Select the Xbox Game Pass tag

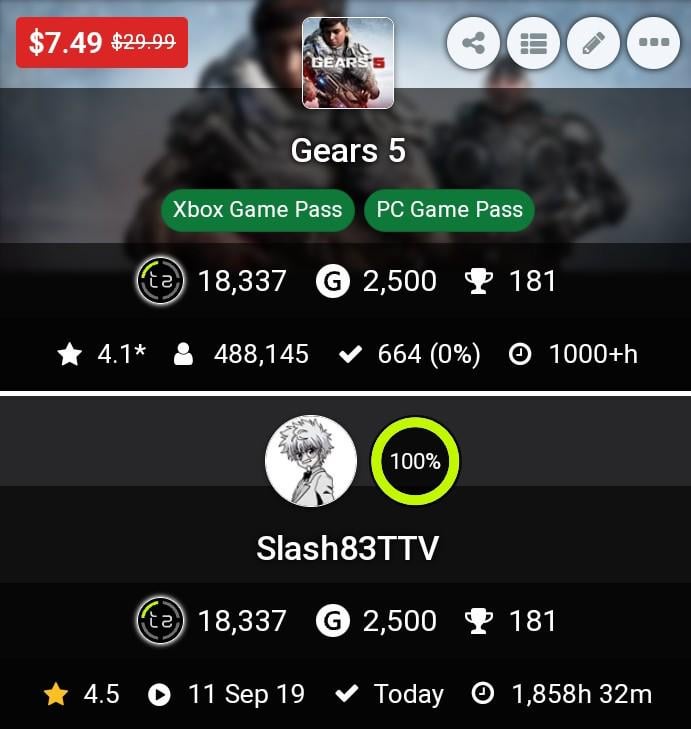tap(258, 210)
